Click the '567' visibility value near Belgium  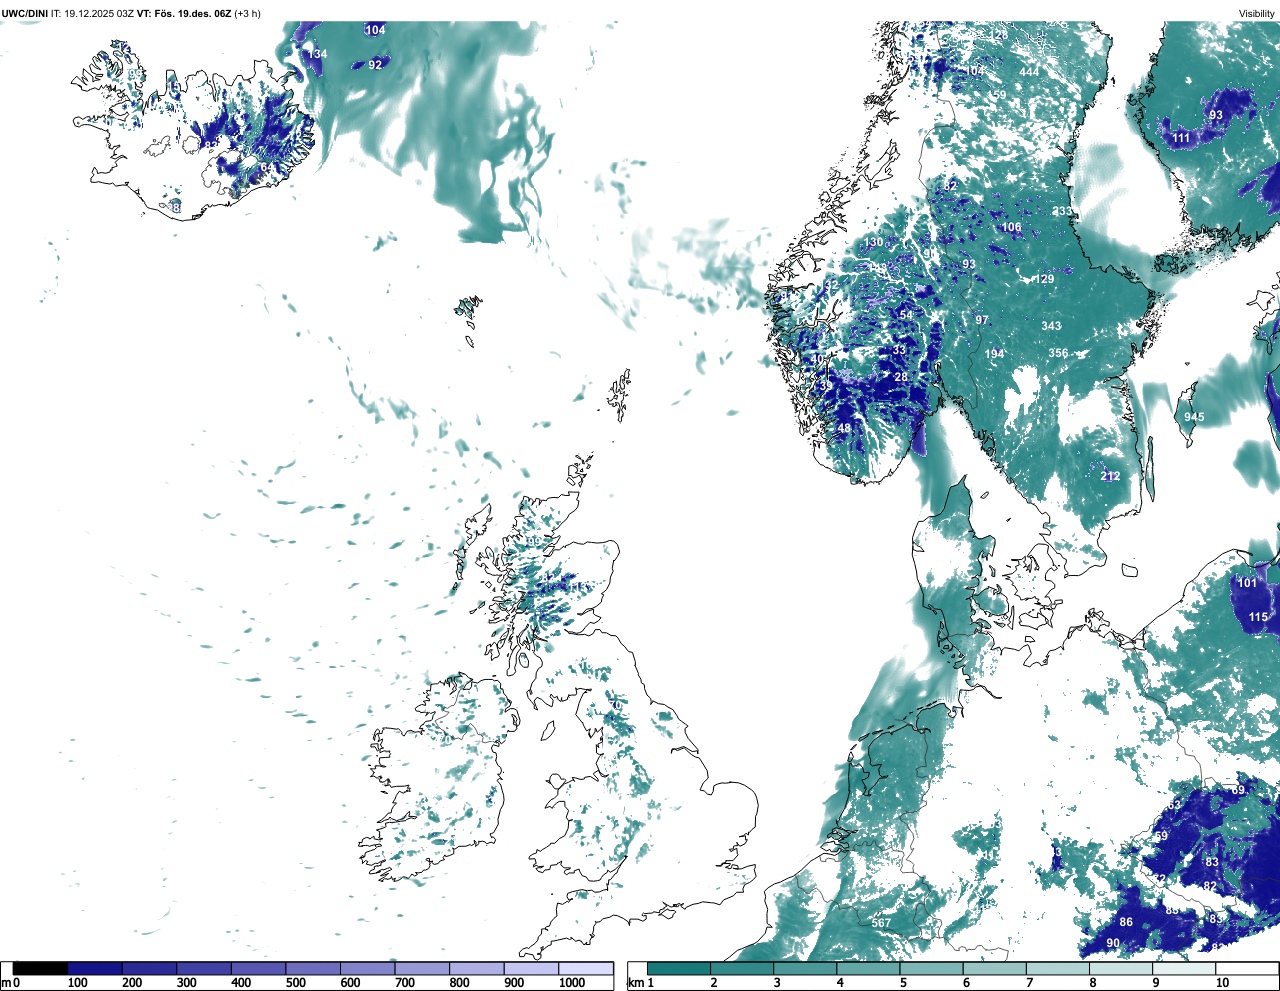click(881, 923)
